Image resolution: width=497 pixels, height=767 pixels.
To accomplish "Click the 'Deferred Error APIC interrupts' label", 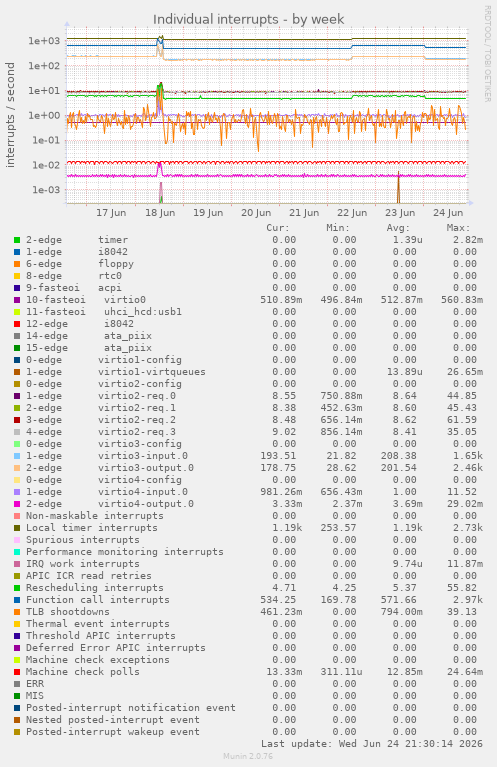I will point(116,648).
